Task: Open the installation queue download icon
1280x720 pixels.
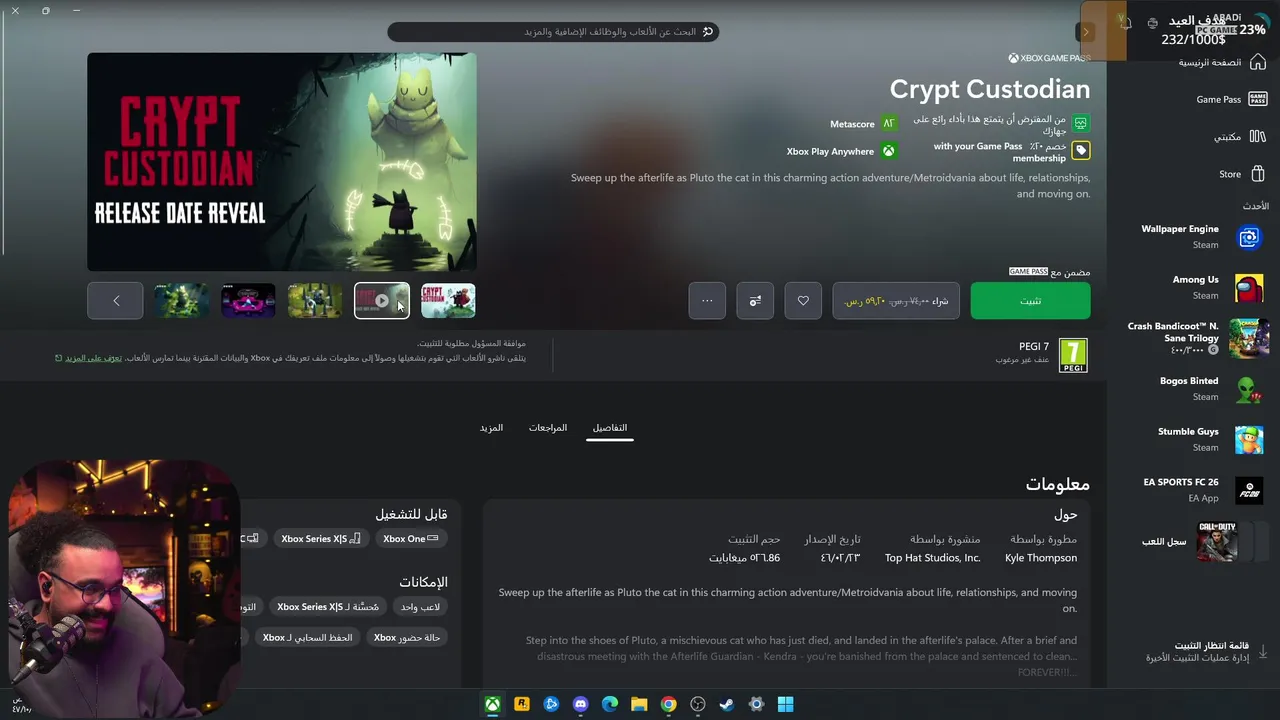Action: tap(1262, 651)
